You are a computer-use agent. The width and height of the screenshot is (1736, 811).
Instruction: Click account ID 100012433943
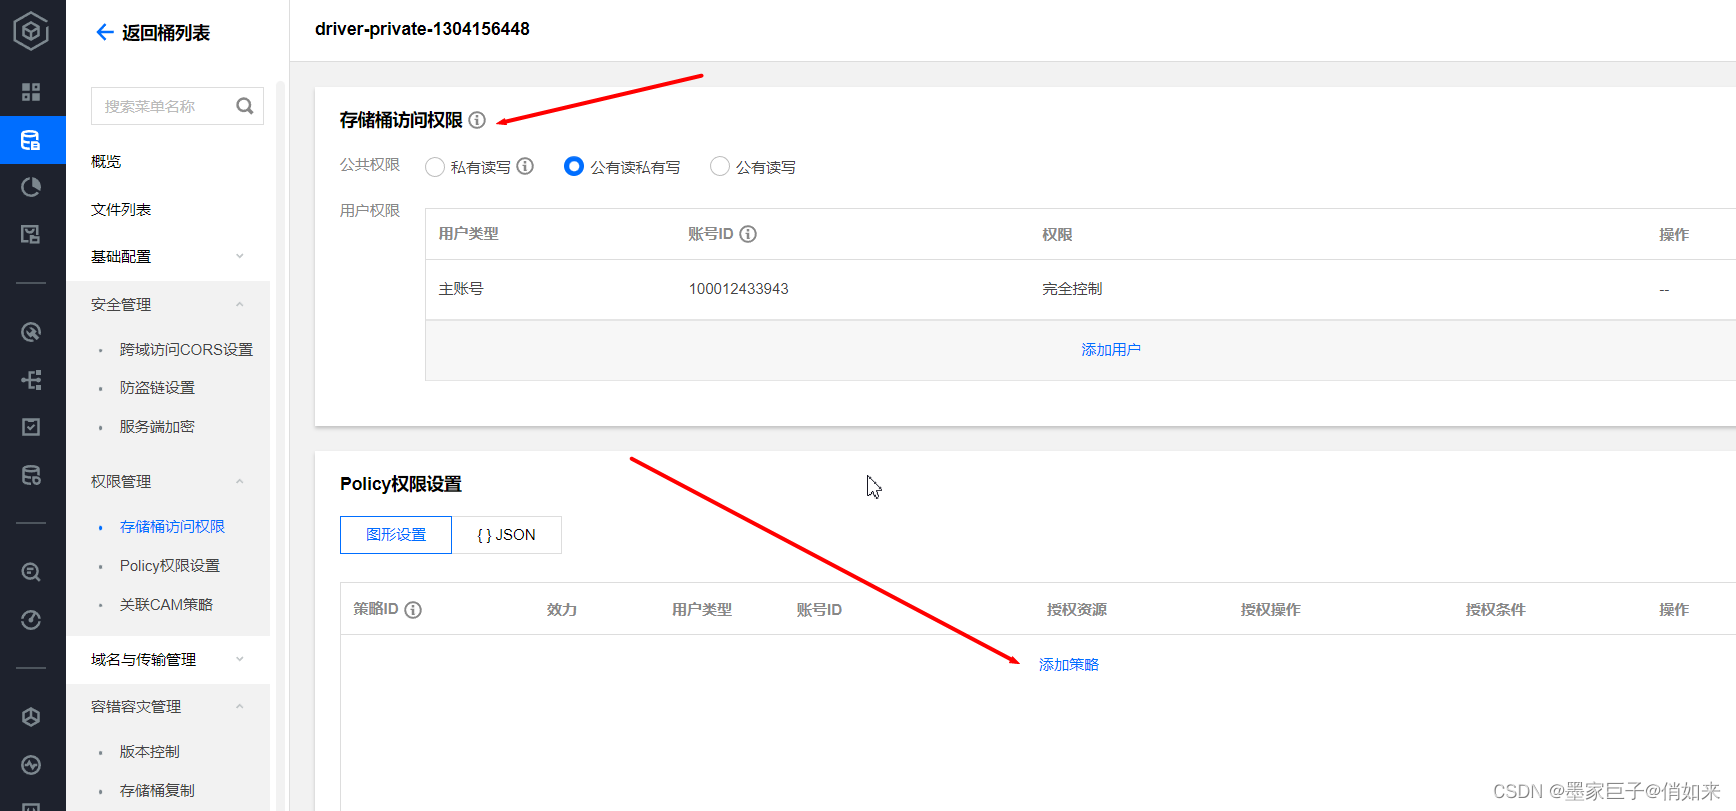click(x=738, y=289)
